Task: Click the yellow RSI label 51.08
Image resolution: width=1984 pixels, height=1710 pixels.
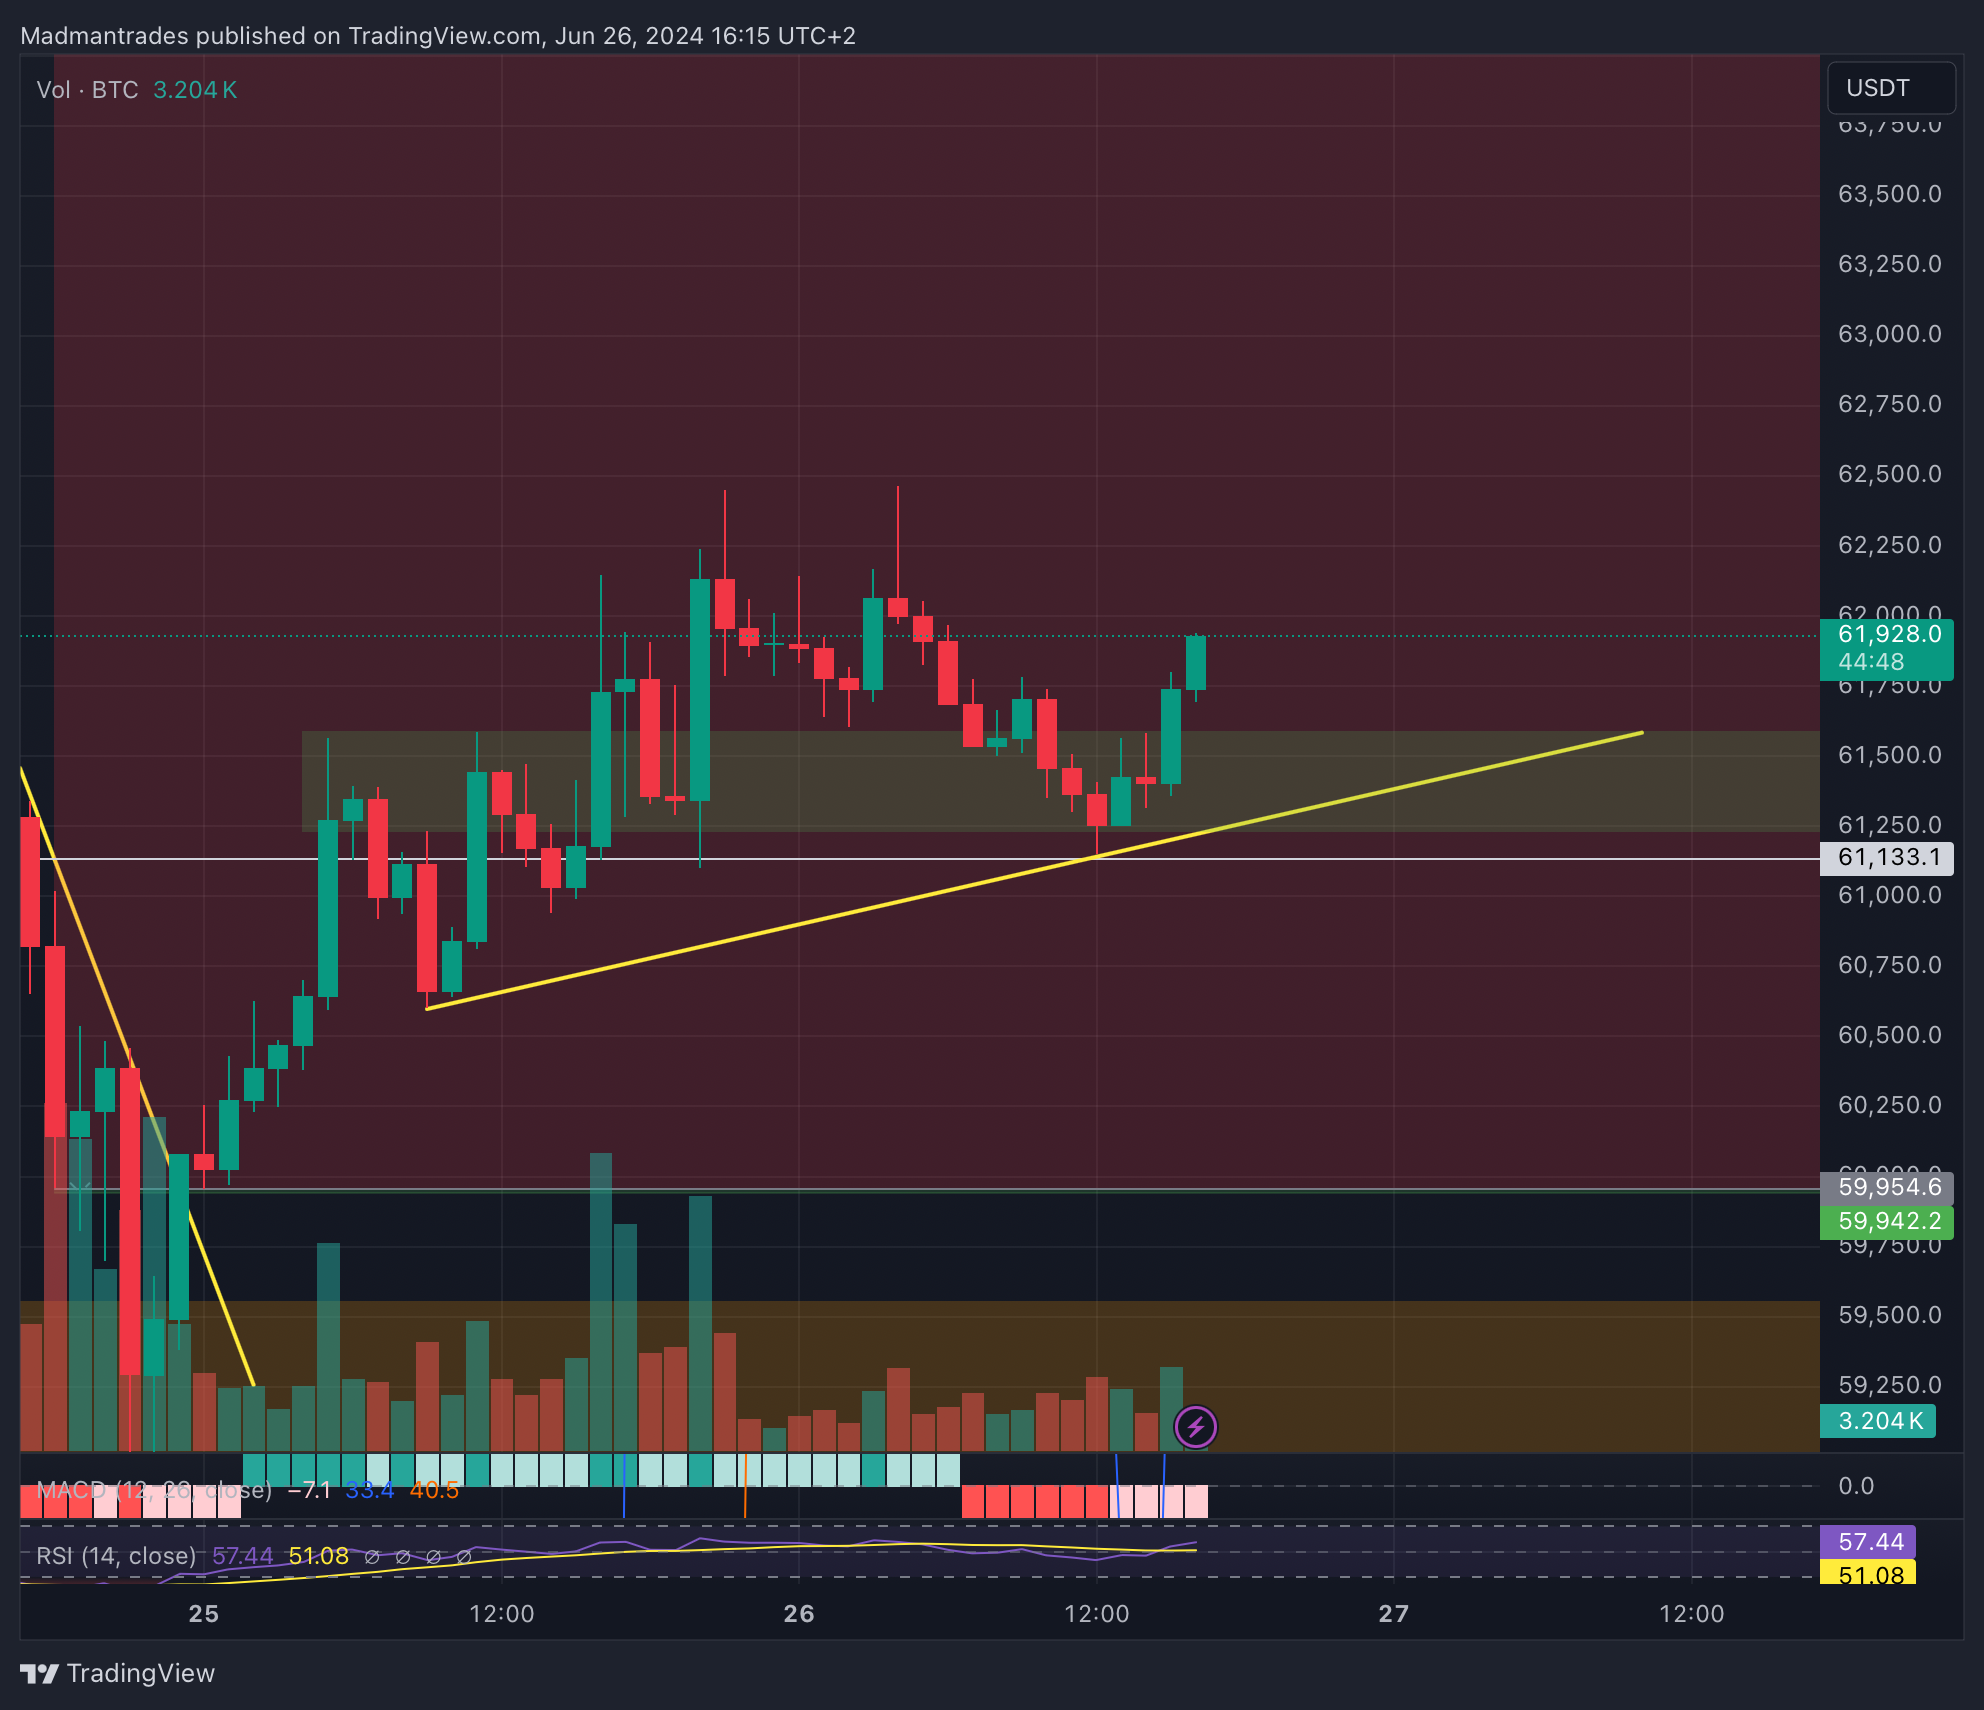Action: click(1868, 1575)
